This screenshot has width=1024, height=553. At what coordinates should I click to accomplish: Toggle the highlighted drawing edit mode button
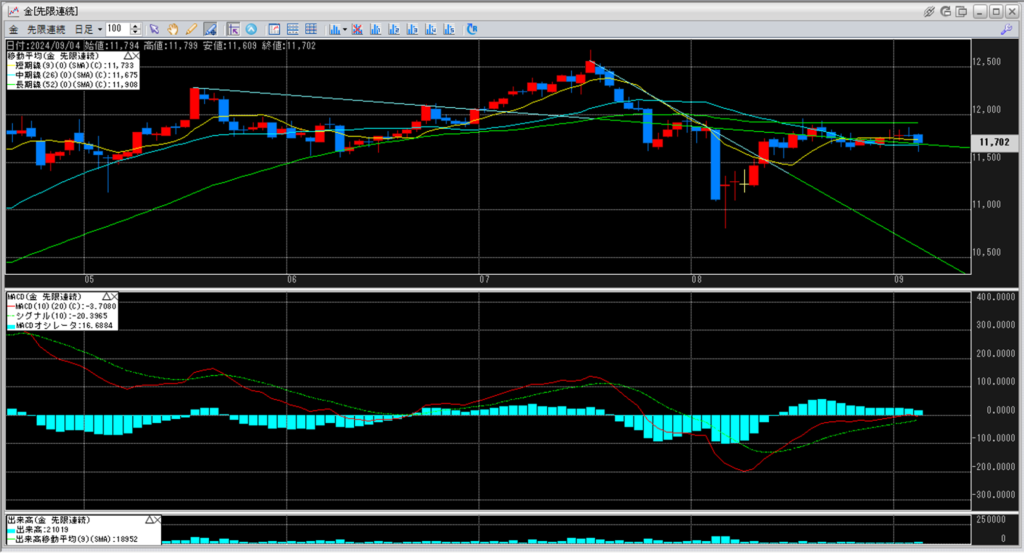click(x=210, y=29)
